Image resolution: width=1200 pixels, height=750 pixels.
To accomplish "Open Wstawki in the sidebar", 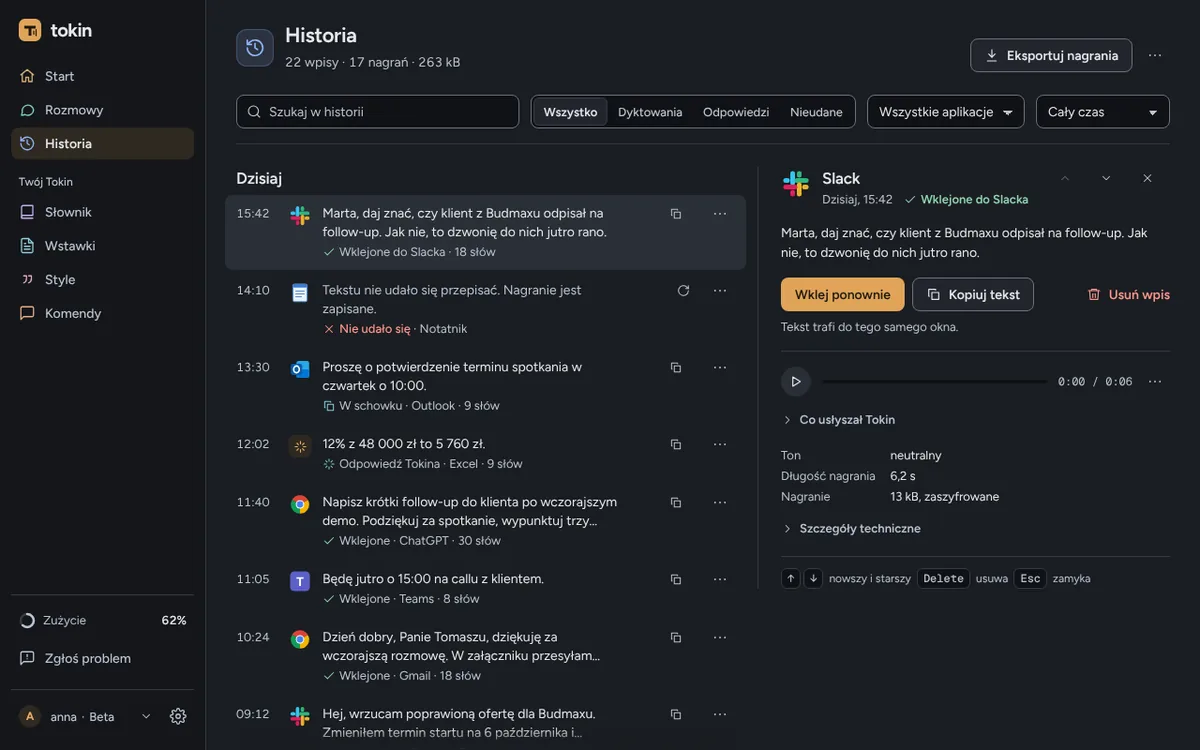I will [x=102, y=246].
